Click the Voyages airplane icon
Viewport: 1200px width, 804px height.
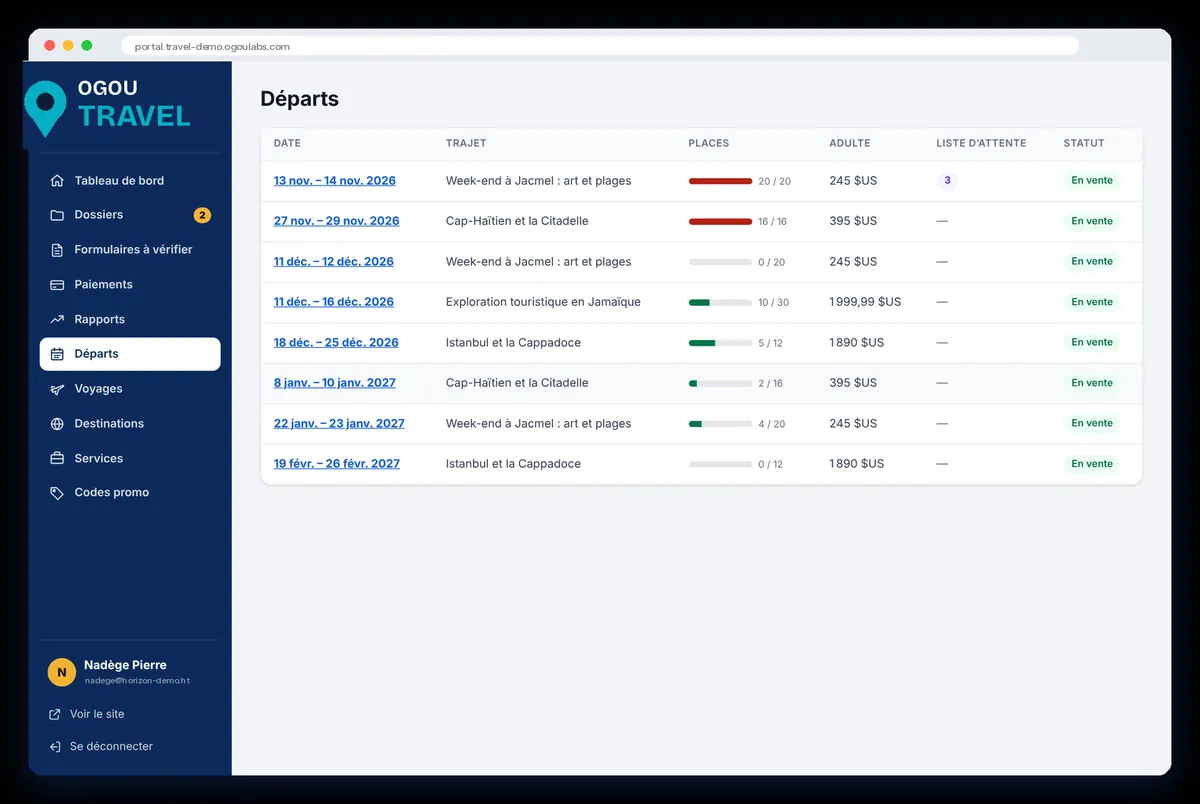coord(57,389)
